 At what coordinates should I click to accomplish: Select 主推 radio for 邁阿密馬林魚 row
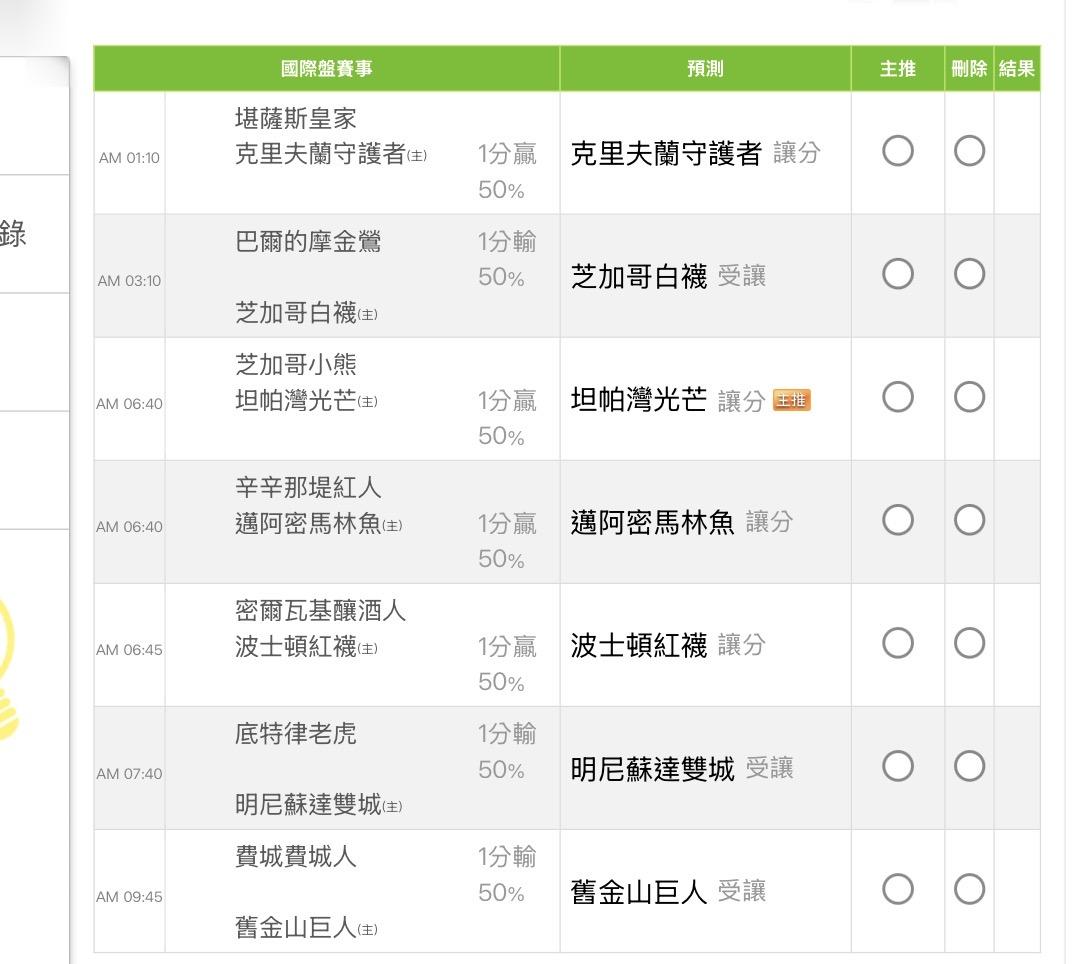click(897, 521)
